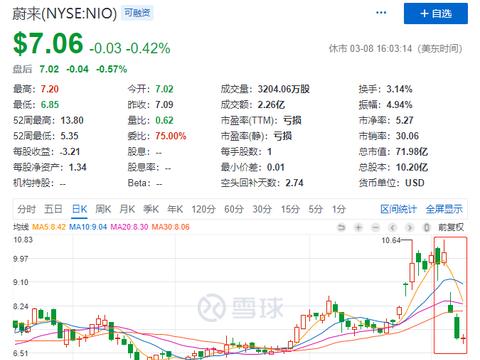This screenshot has width=480, height=360.
Task: Click the MA30:8.06 moving average label
Action: 171,227
